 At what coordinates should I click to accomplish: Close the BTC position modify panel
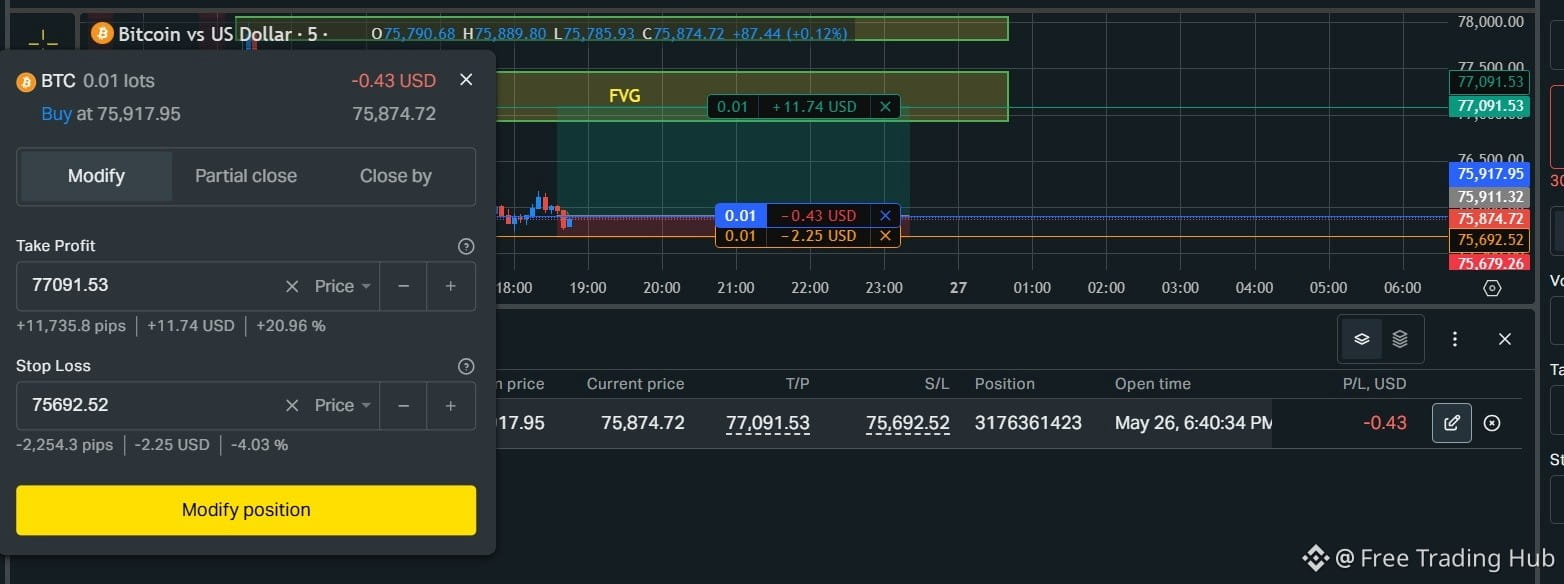coord(466,80)
